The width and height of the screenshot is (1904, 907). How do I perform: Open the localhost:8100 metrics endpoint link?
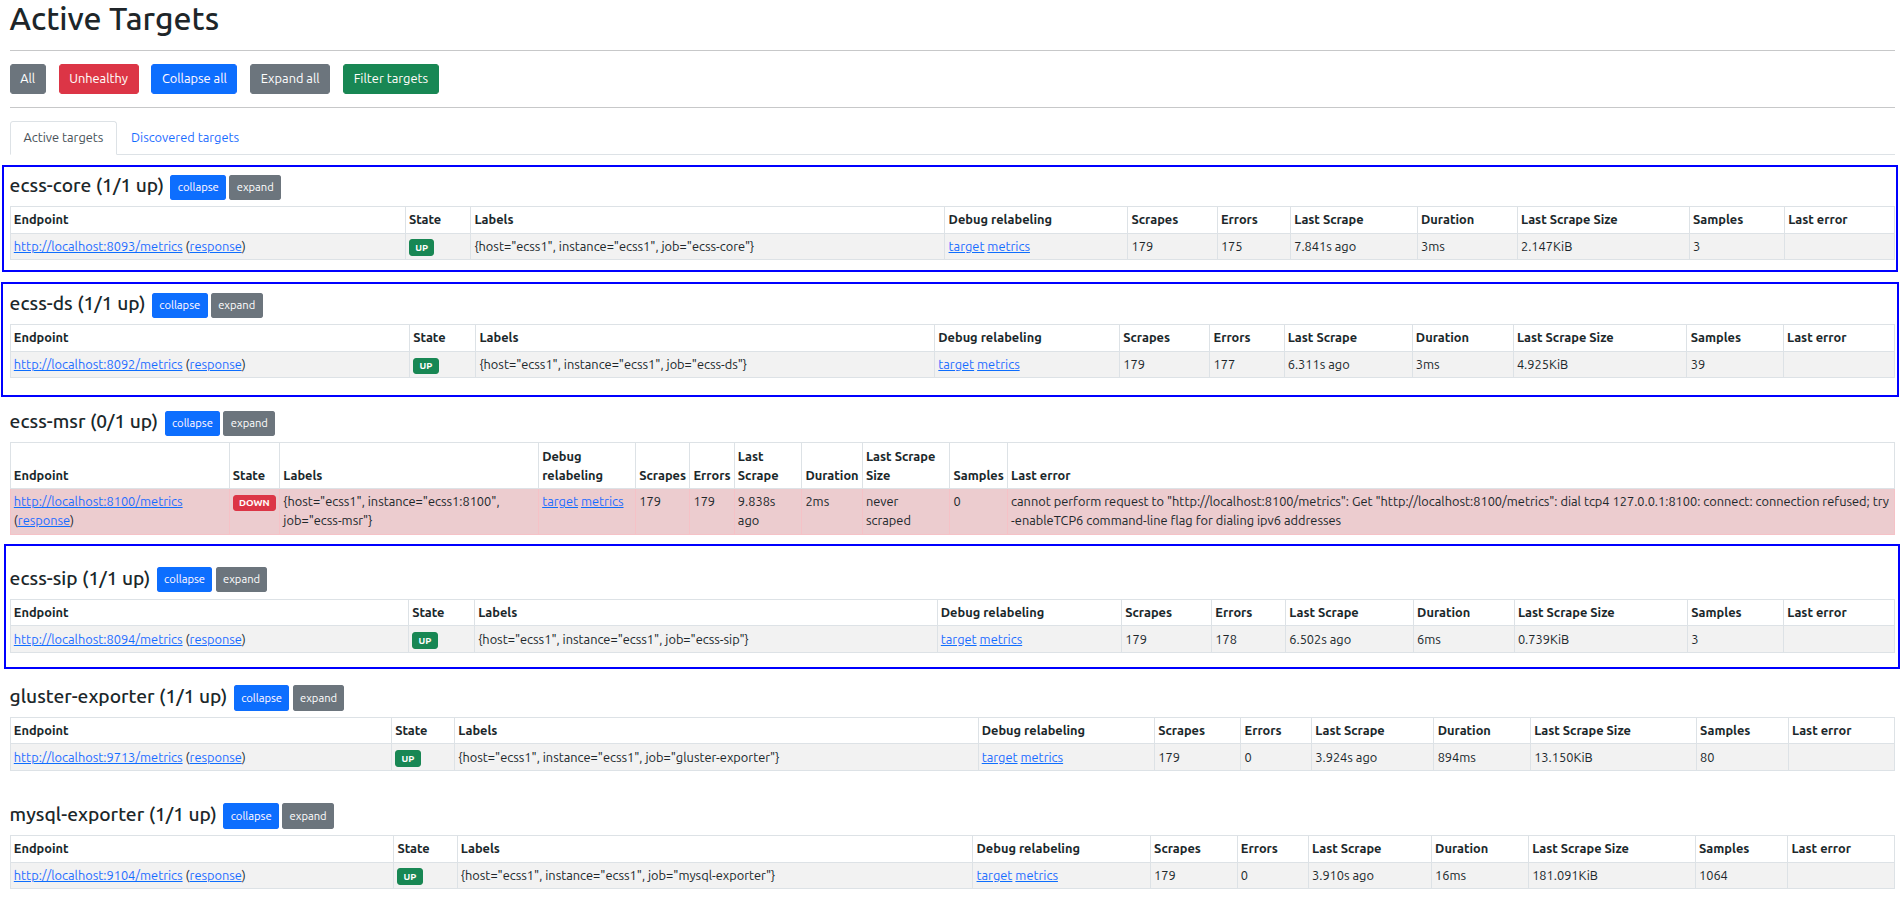click(98, 502)
